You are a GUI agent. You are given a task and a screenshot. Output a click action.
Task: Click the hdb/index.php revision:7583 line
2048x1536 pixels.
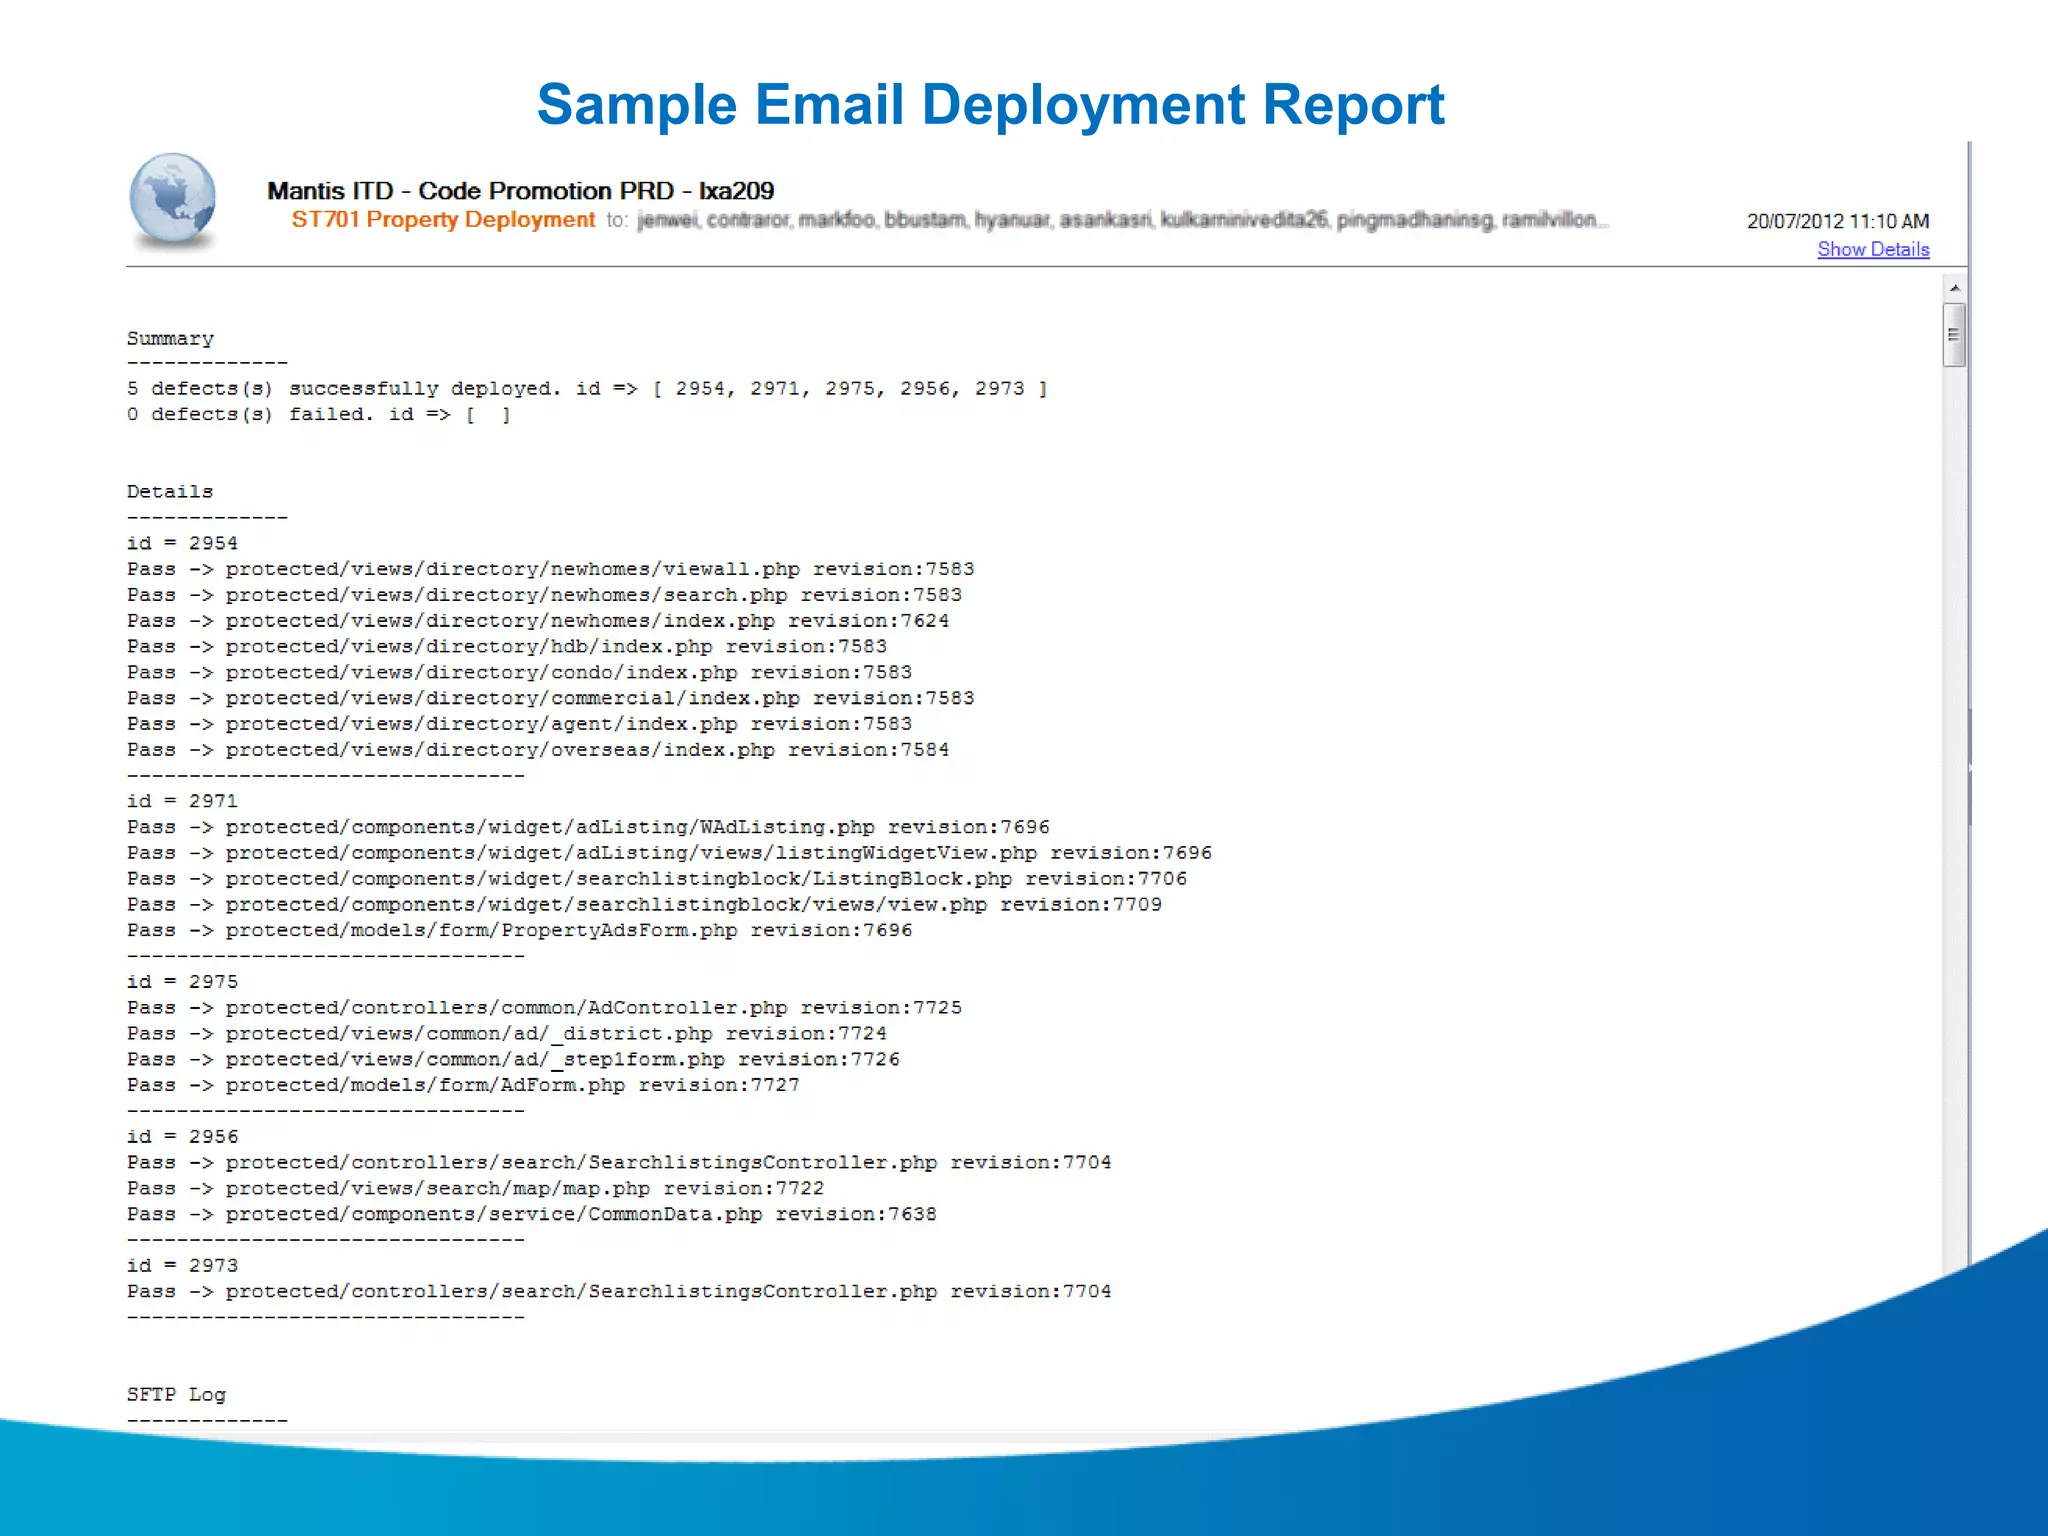click(507, 647)
